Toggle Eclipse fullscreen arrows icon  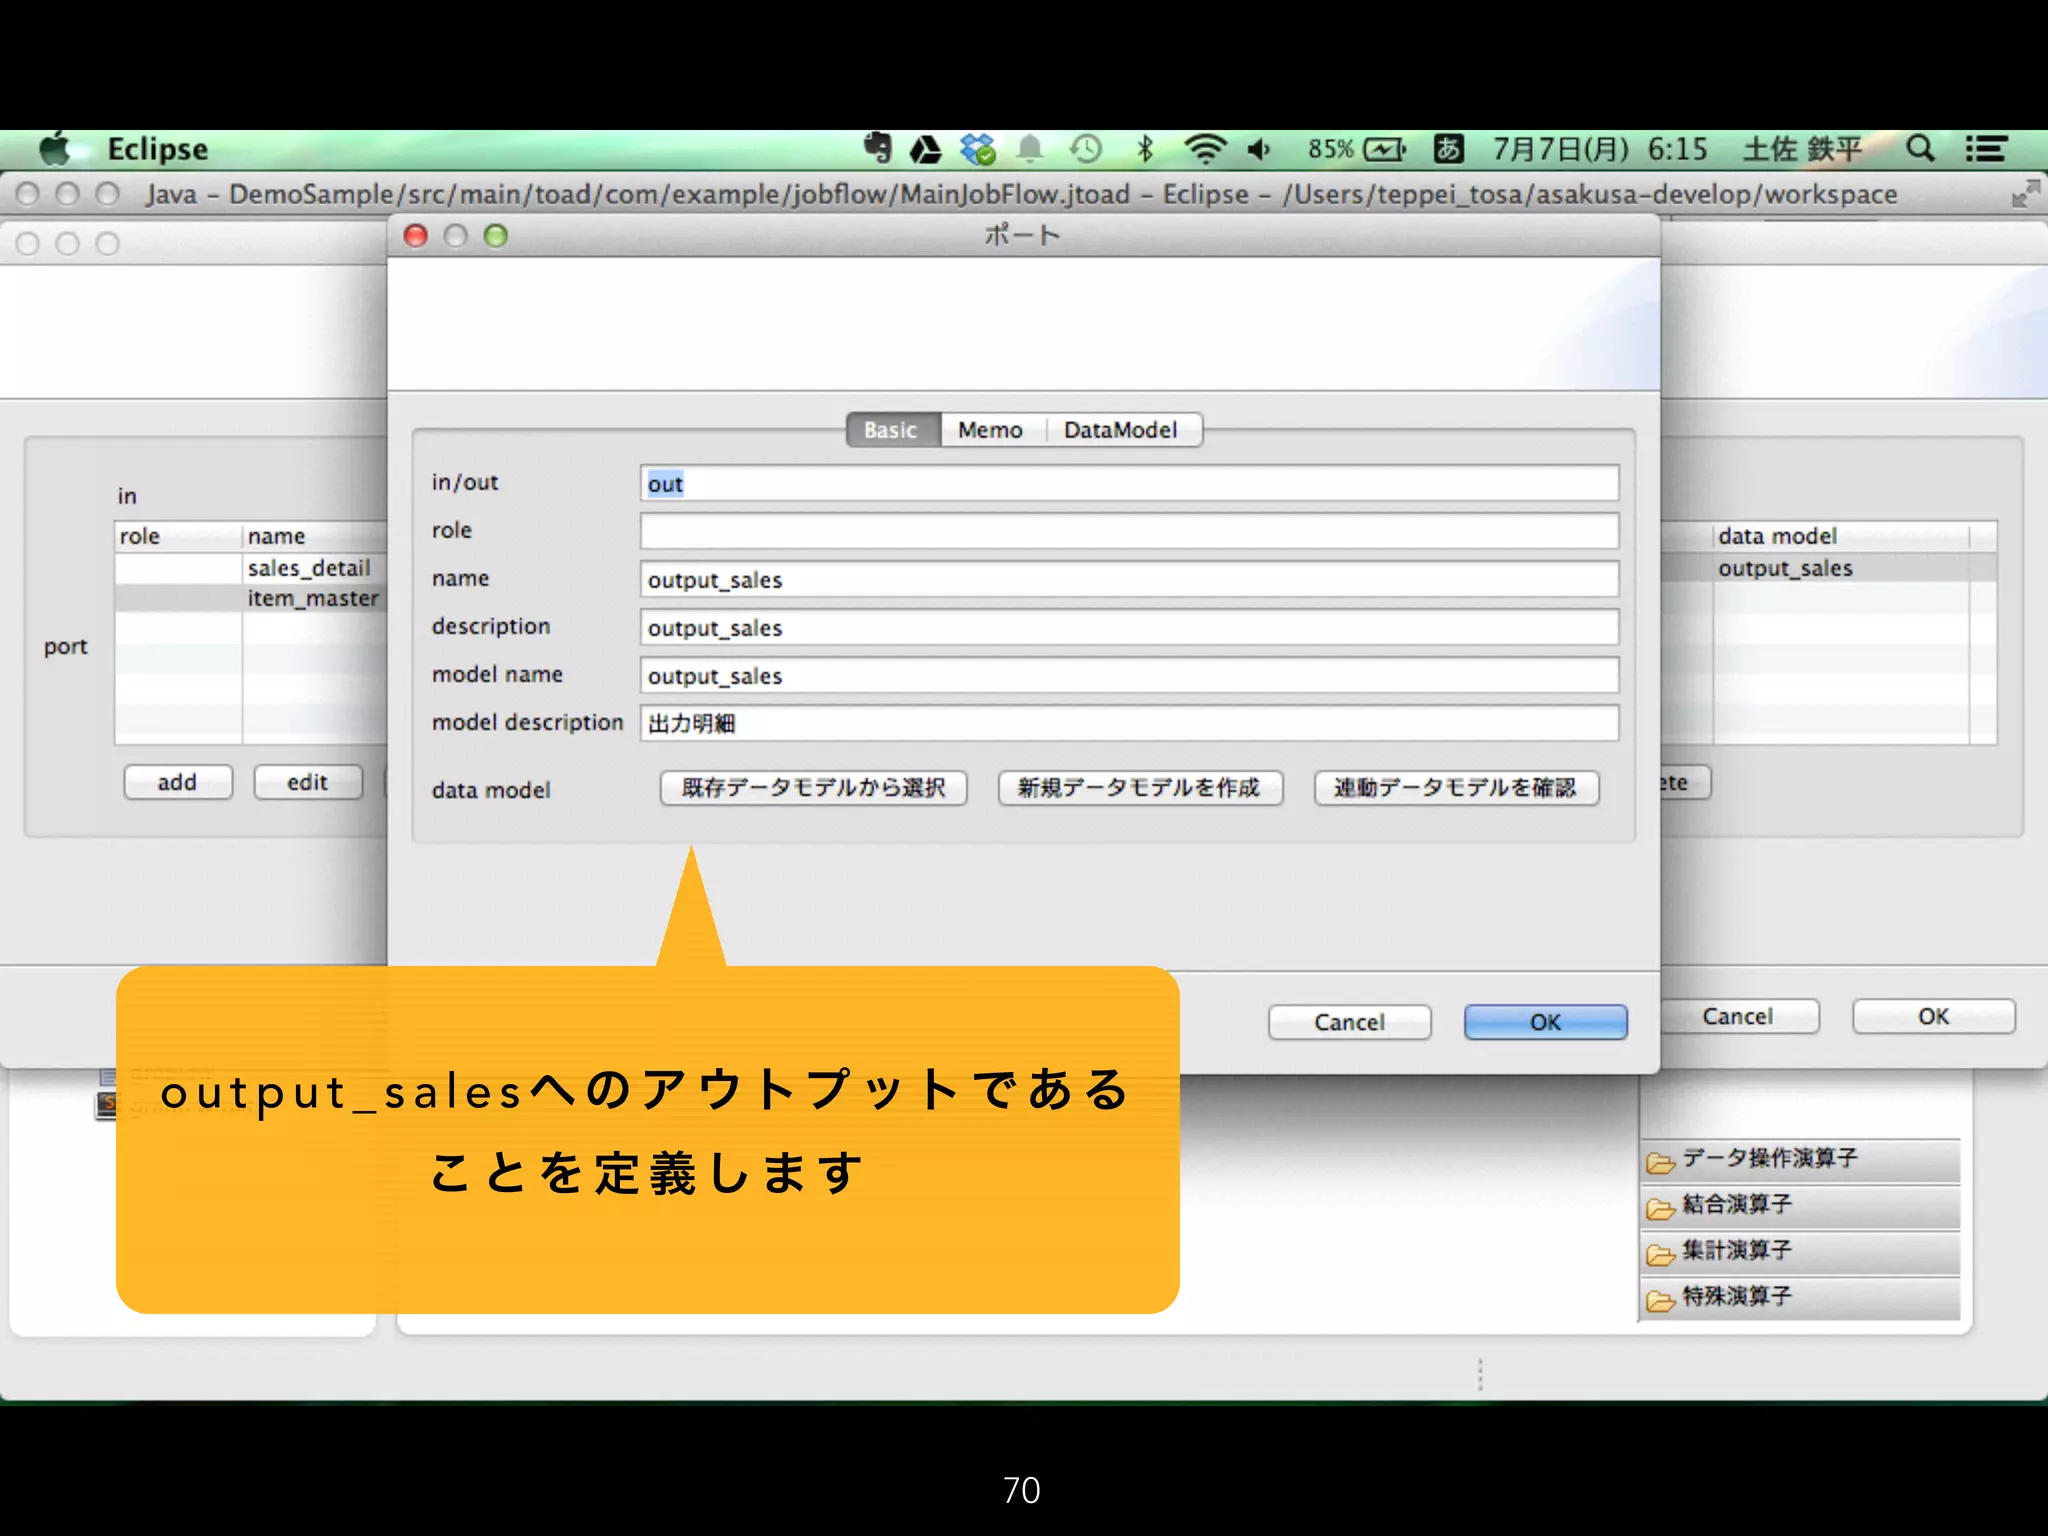coord(2025,193)
